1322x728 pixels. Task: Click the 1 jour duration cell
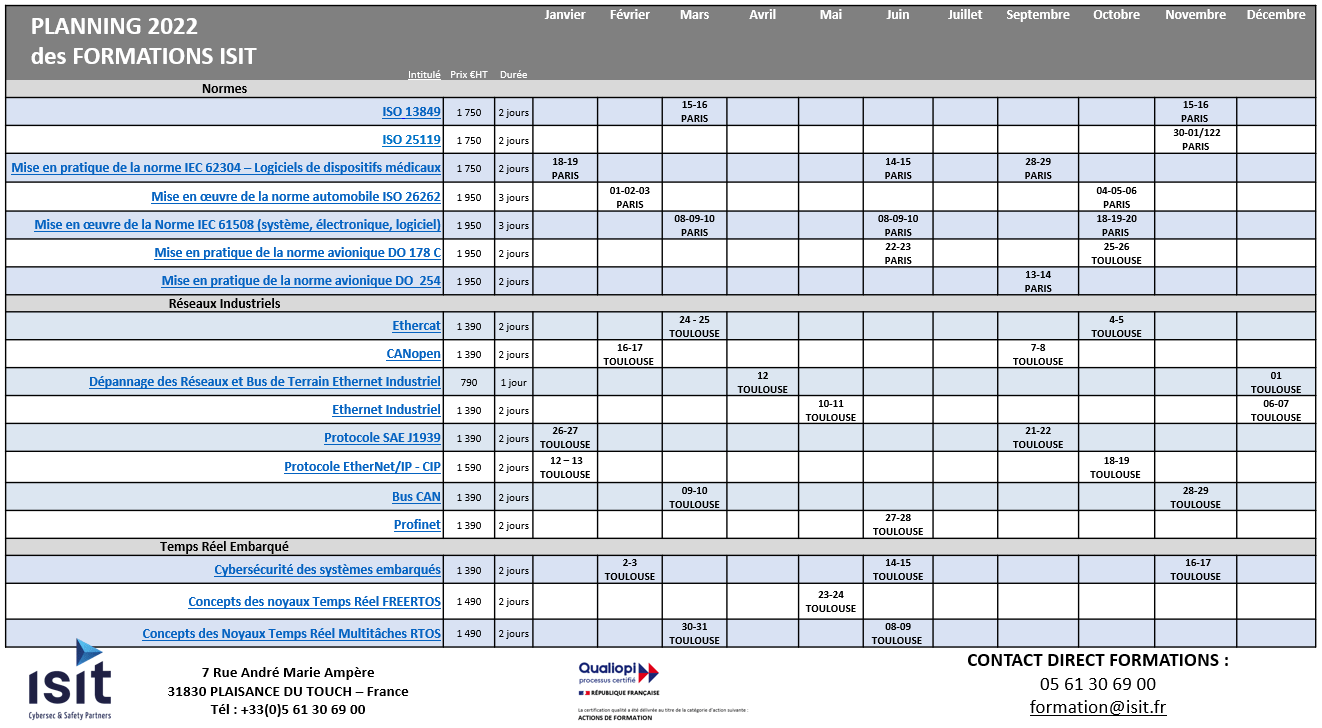coord(513,382)
